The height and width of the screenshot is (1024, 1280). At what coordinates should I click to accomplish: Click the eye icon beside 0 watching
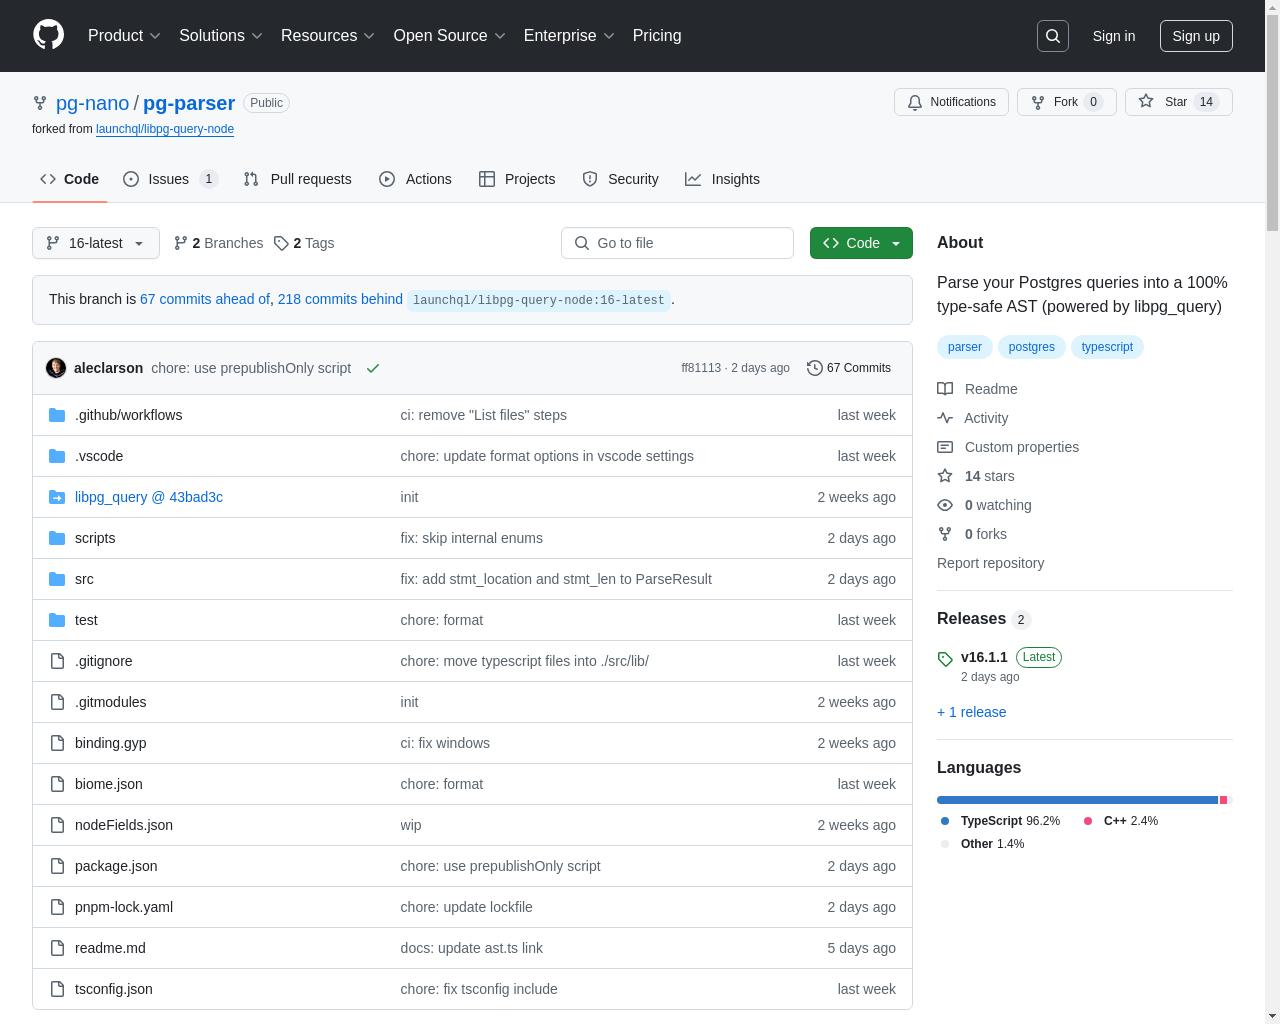pyautogui.click(x=945, y=505)
